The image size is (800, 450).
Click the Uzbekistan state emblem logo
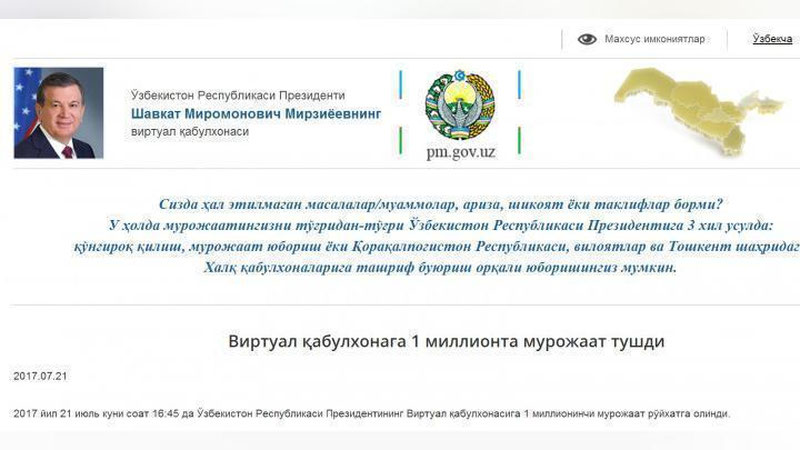[x=459, y=104]
